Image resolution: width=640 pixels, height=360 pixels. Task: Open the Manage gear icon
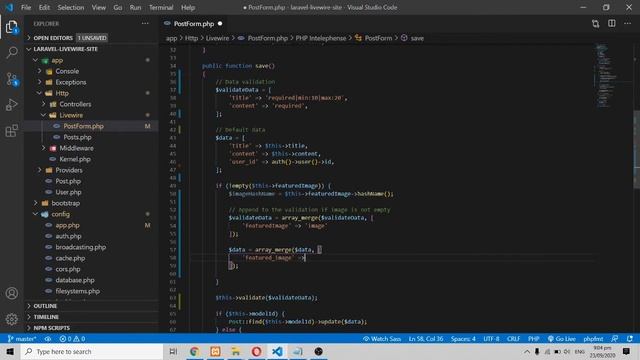[x=12, y=319]
